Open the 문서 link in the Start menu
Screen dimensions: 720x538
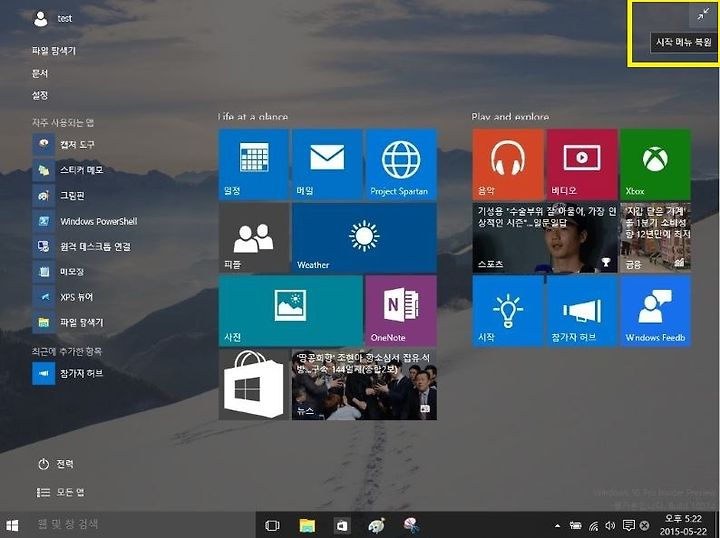40,73
